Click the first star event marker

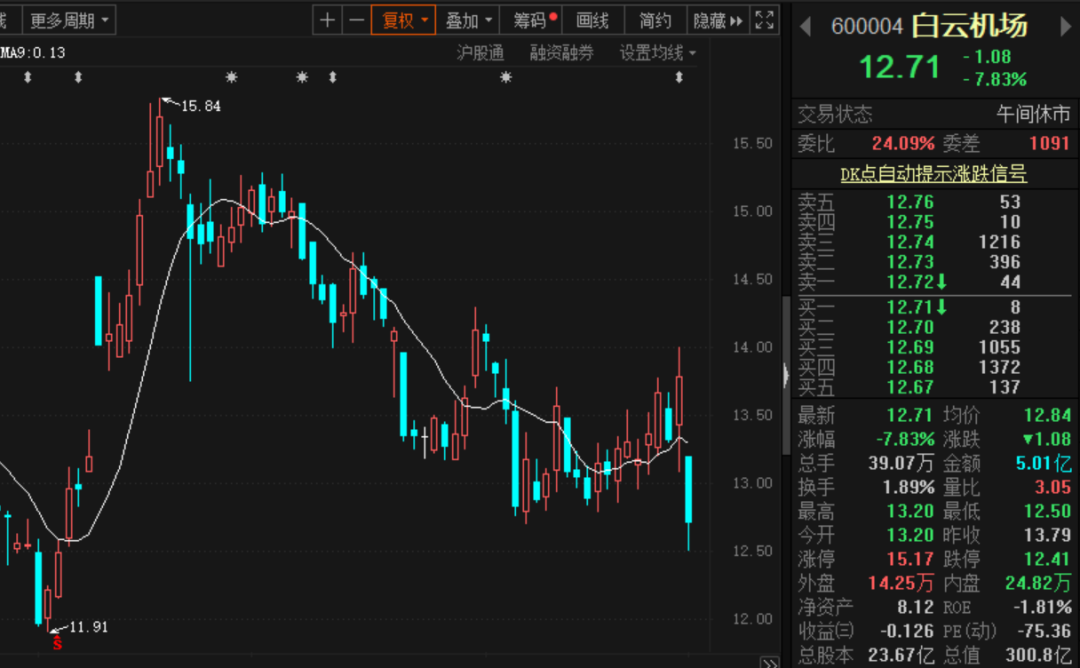point(232,78)
